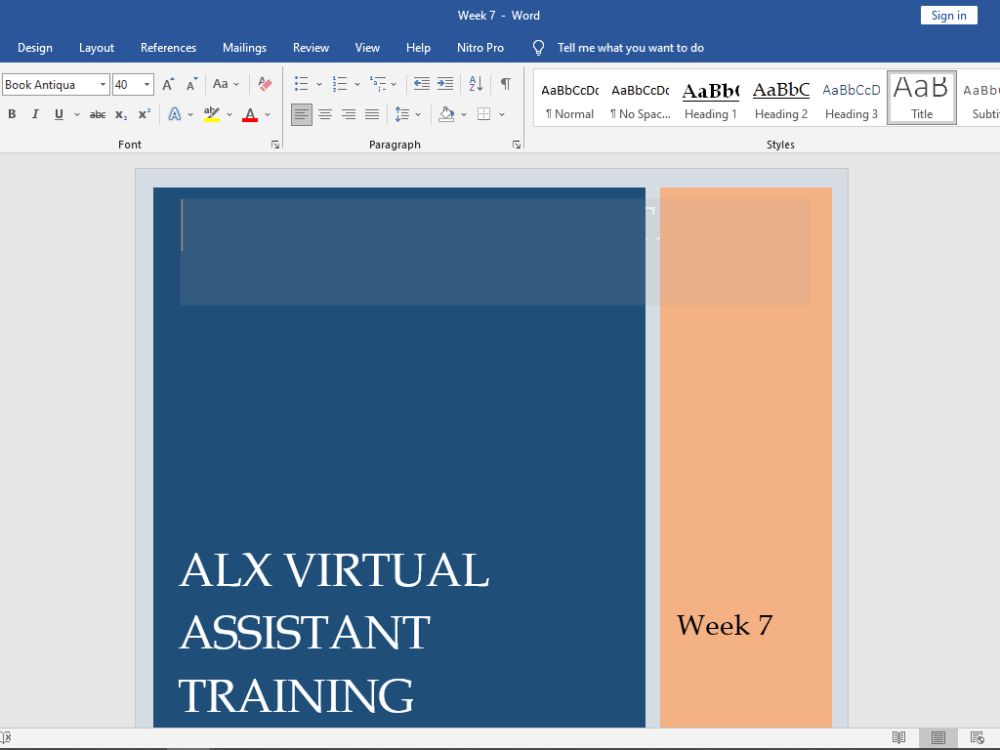Open proofing spell-check status icon
Image resolution: width=1000 pixels, height=750 pixels.
coord(6,738)
